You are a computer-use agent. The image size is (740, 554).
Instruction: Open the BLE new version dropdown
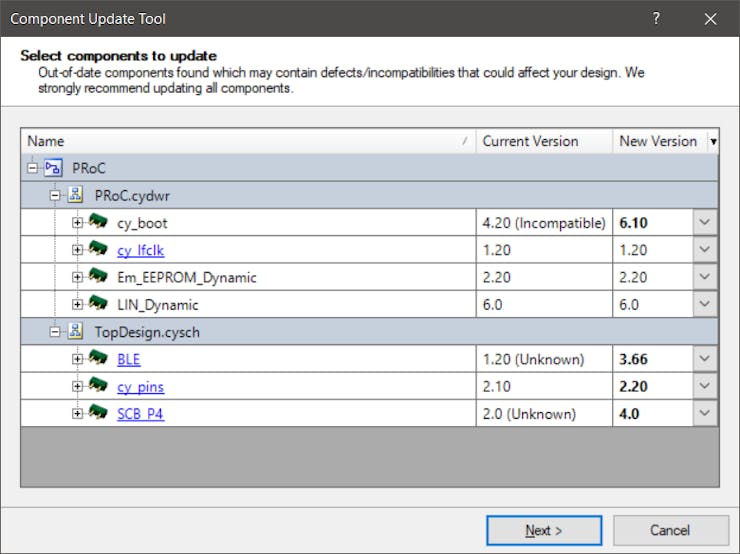(705, 359)
